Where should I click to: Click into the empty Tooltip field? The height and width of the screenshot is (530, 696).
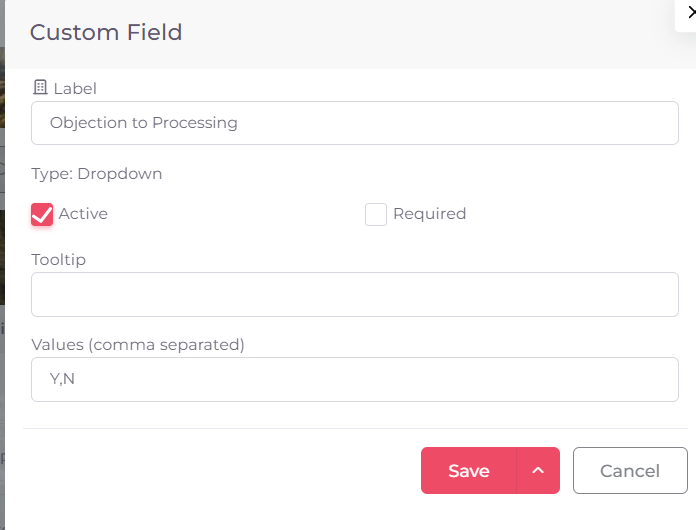click(355, 294)
